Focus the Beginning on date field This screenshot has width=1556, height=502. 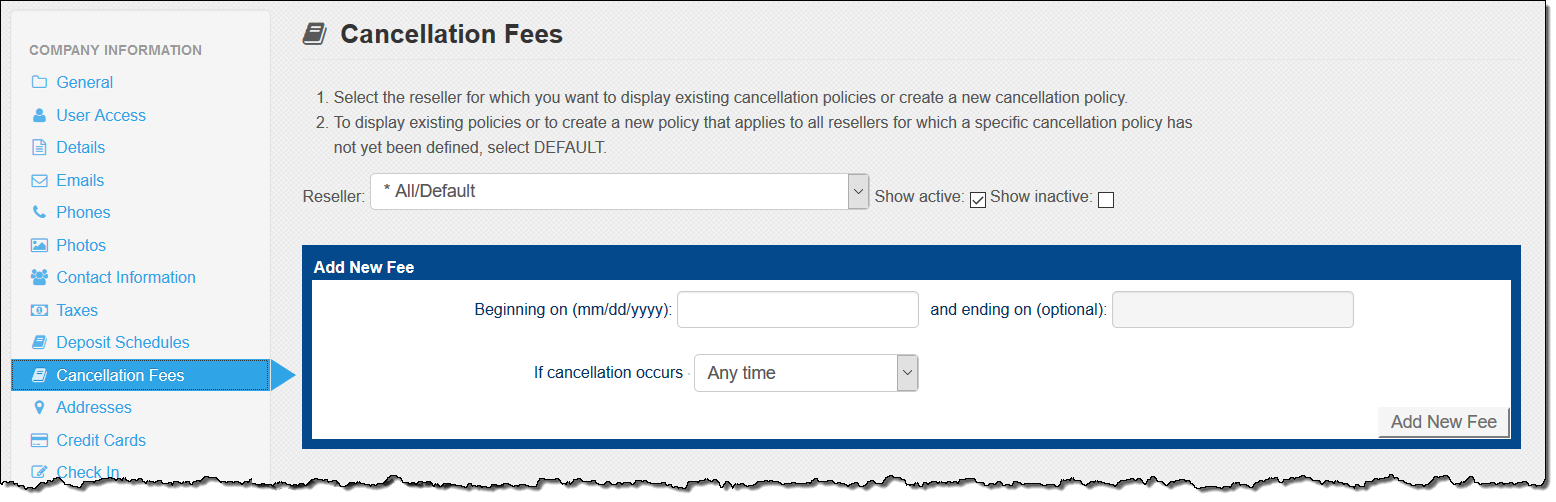click(798, 310)
